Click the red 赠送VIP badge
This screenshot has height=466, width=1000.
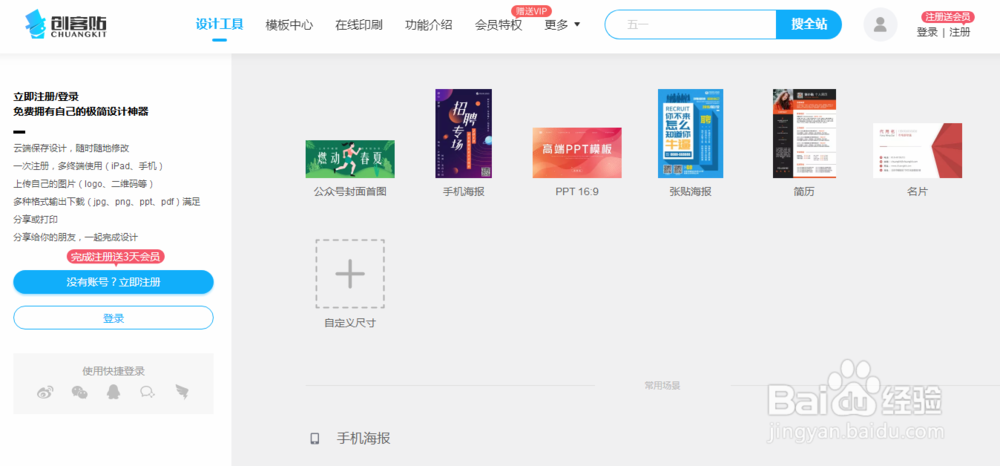tap(531, 11)
